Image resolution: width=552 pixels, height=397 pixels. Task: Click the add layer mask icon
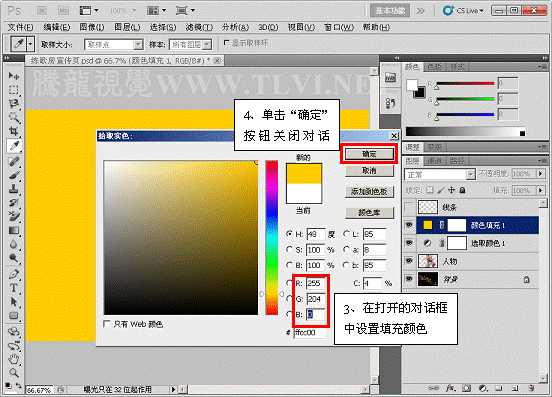click(x=466, y=388)
